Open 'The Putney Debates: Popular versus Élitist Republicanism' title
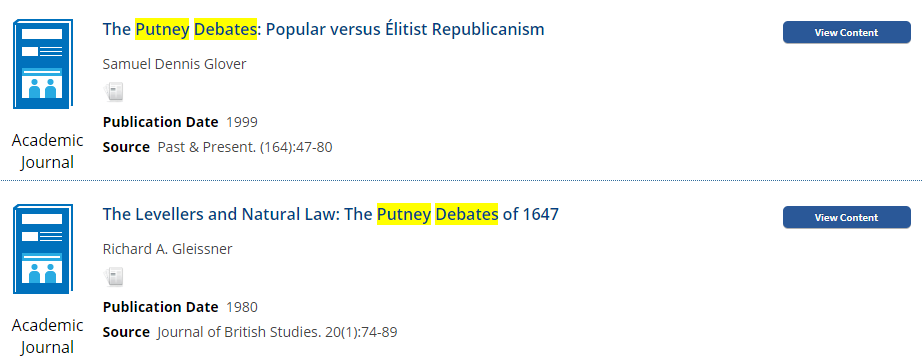The height and width of the screenshot is (363, 923). tap(323, 29)
